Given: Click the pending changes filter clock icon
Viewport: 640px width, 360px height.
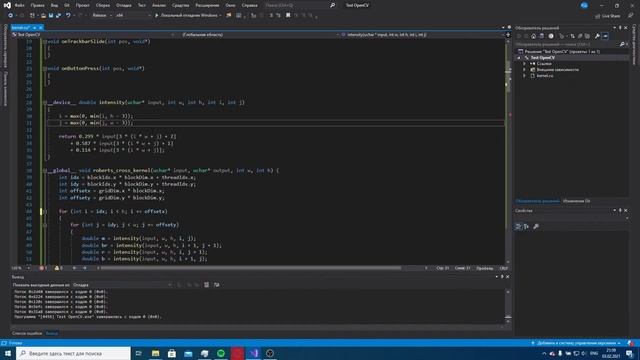Looking at the screenshot, I should [x=551, y=36].
